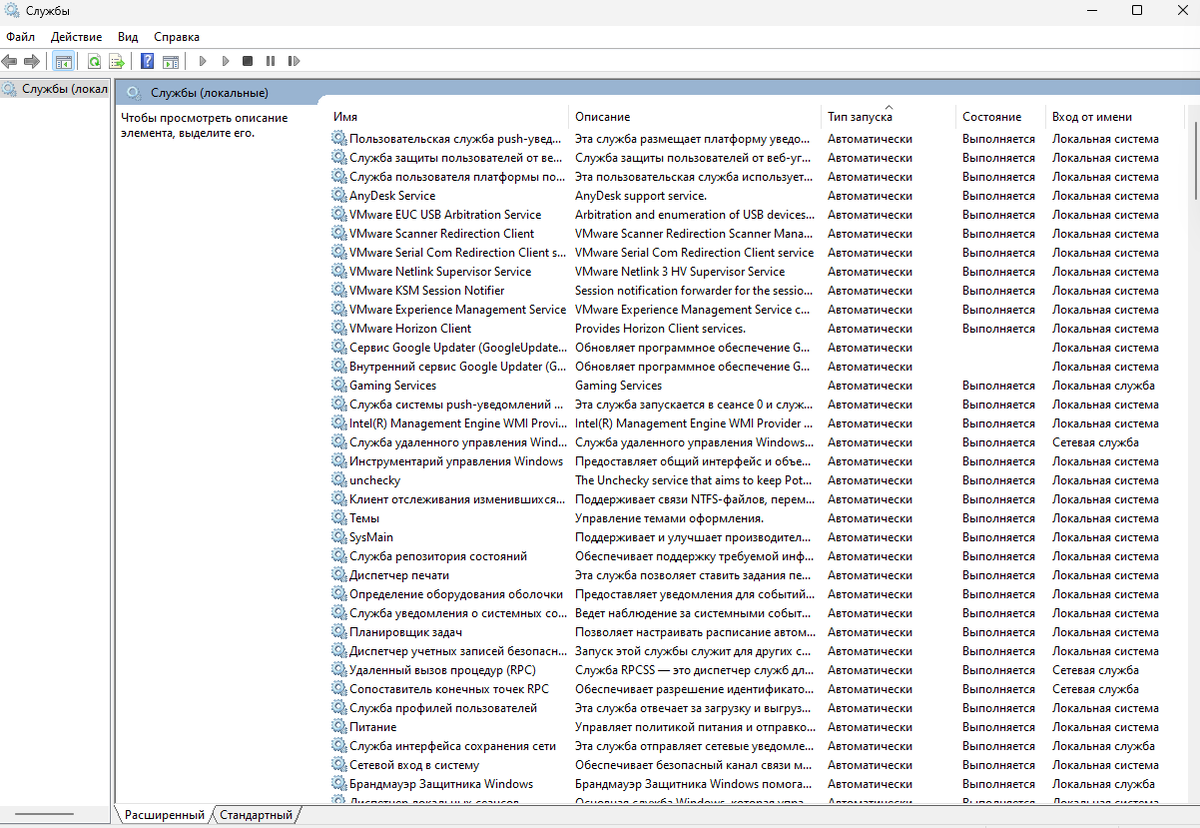Select the Gaming Services name cell
Screen dimensions: 1200x828
click(392, 386)
